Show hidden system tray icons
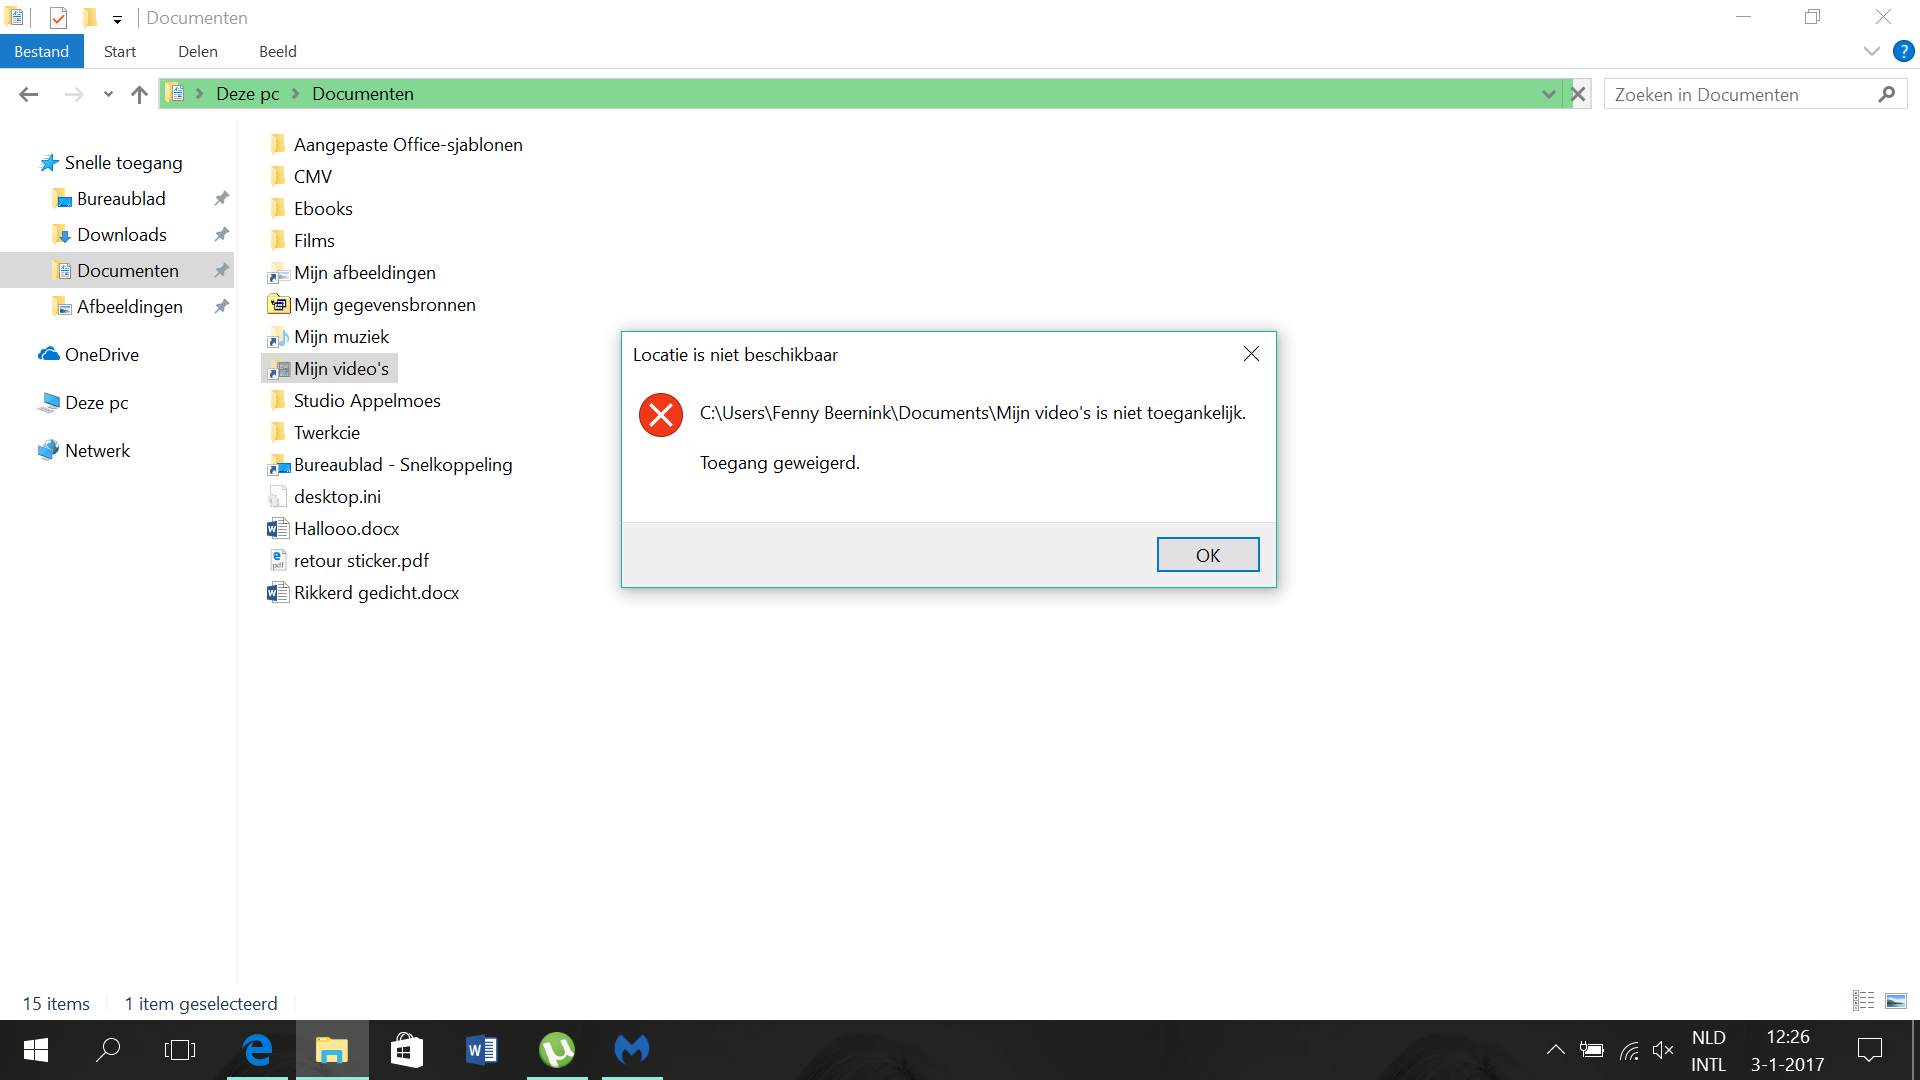Image resolution: width=1920 pixels, height=1080 pixels. tap(1555, 1050)
